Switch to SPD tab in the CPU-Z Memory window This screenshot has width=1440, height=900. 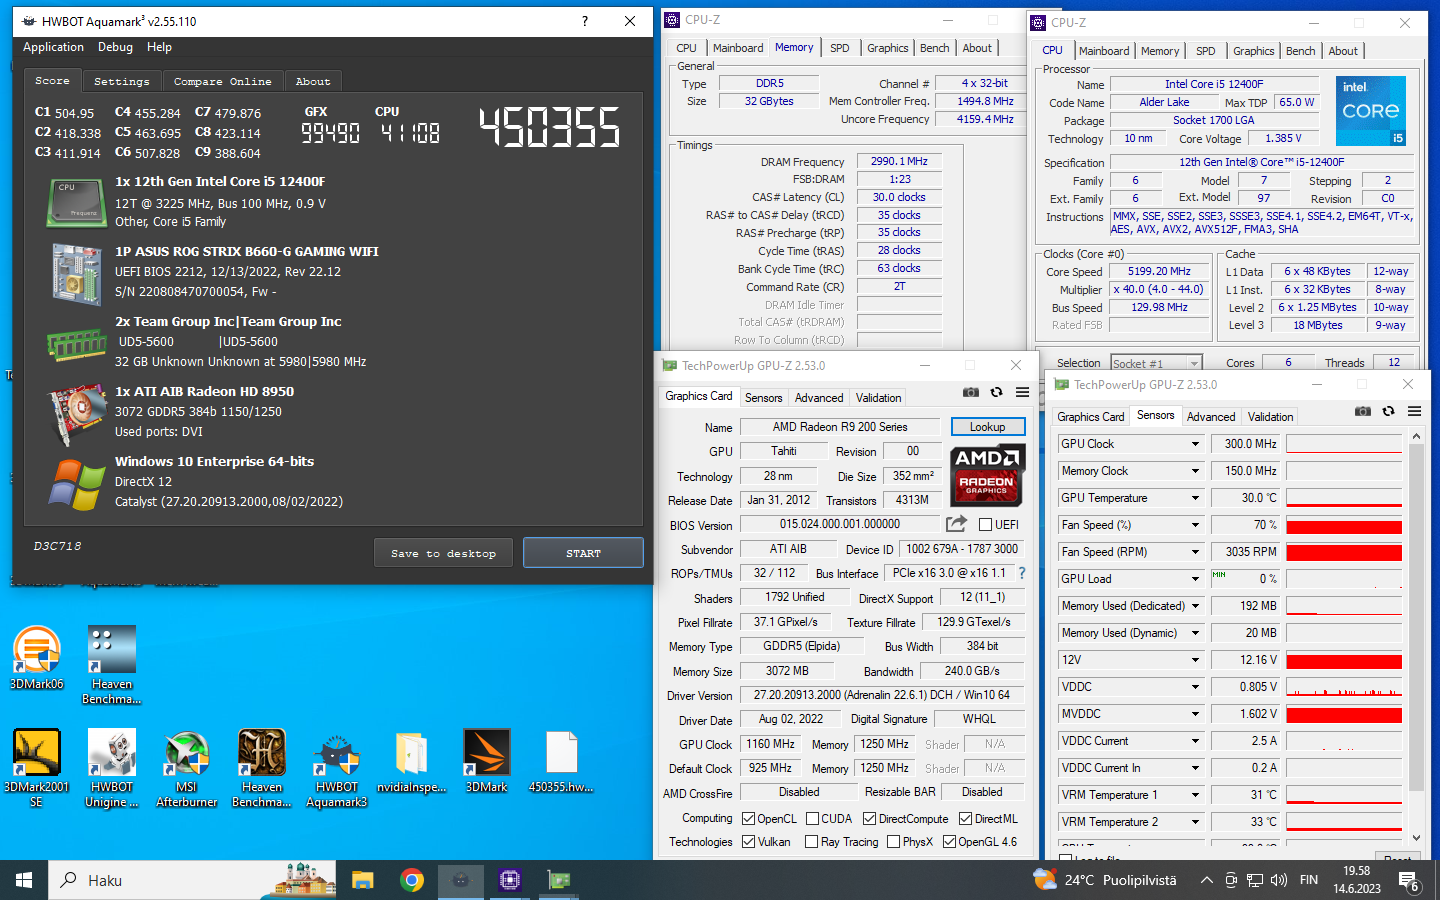click(x=839, y=47)
